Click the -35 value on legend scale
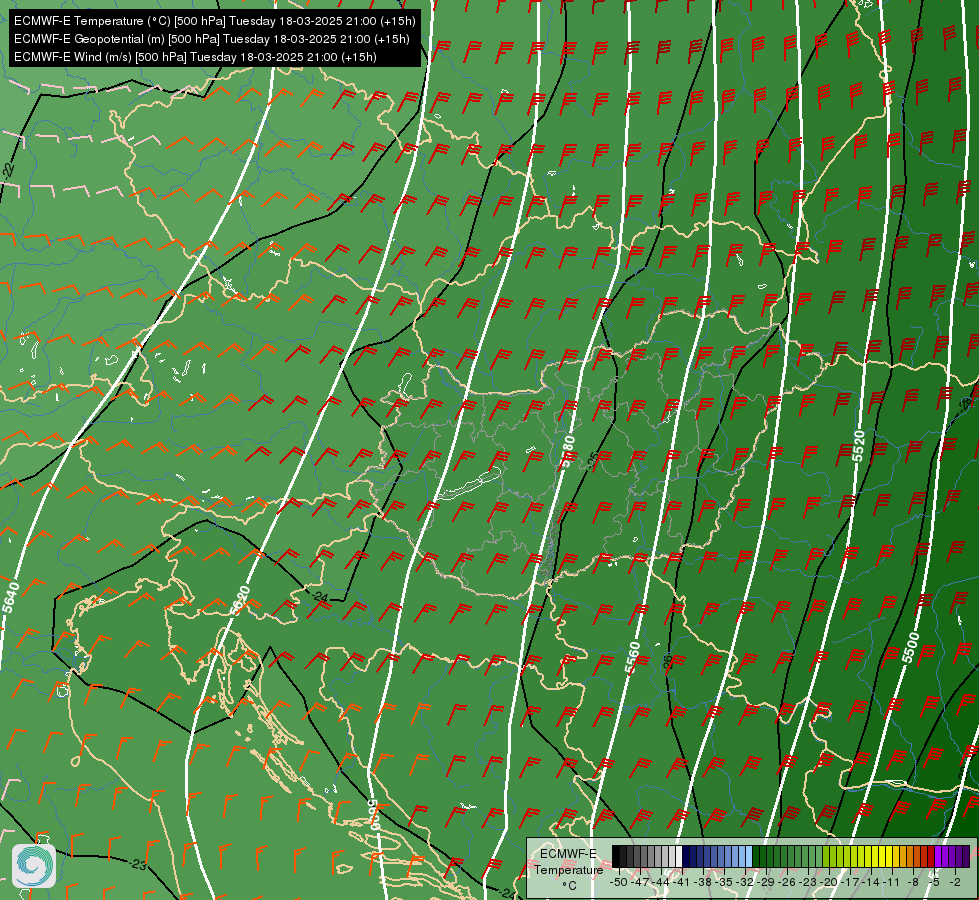The image size is (979, 900). [724, 882]
